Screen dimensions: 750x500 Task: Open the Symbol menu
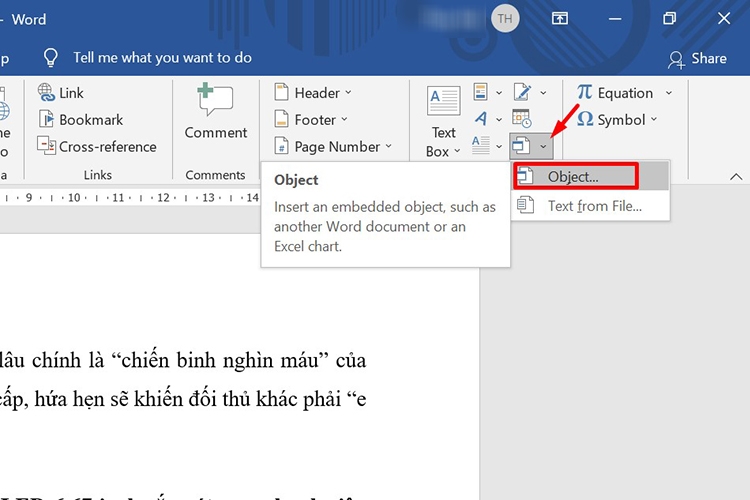[x=617, y=120]
